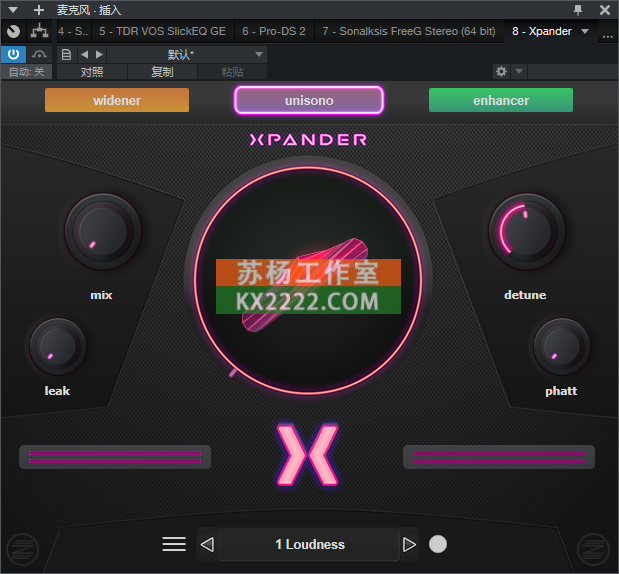Click the 对照 compare button
The width and height of the screenshot is (619, 574).
tap(92, 72)
